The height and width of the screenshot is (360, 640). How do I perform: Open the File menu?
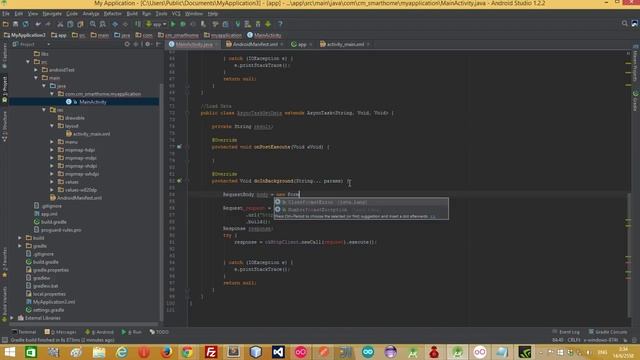click(x=6, y=13)
